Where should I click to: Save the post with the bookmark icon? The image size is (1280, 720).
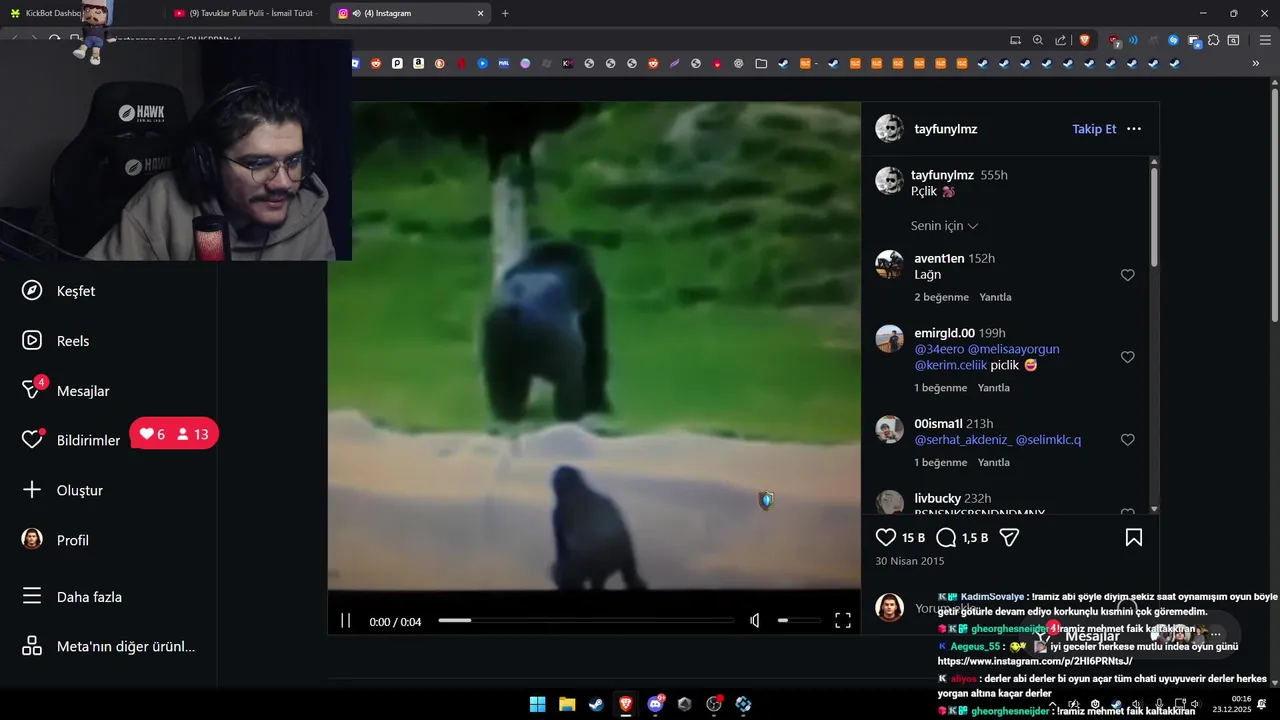(1134, 537)
